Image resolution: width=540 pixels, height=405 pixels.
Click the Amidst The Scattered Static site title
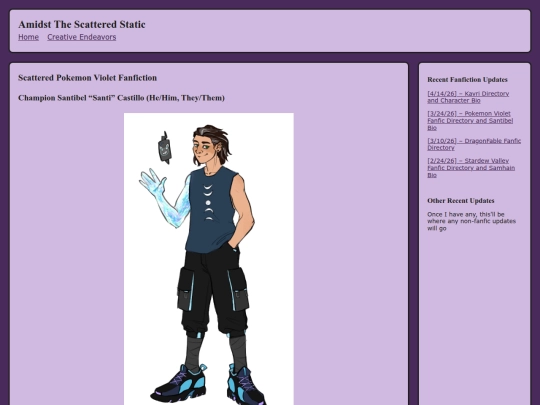[x=82, y=24]
